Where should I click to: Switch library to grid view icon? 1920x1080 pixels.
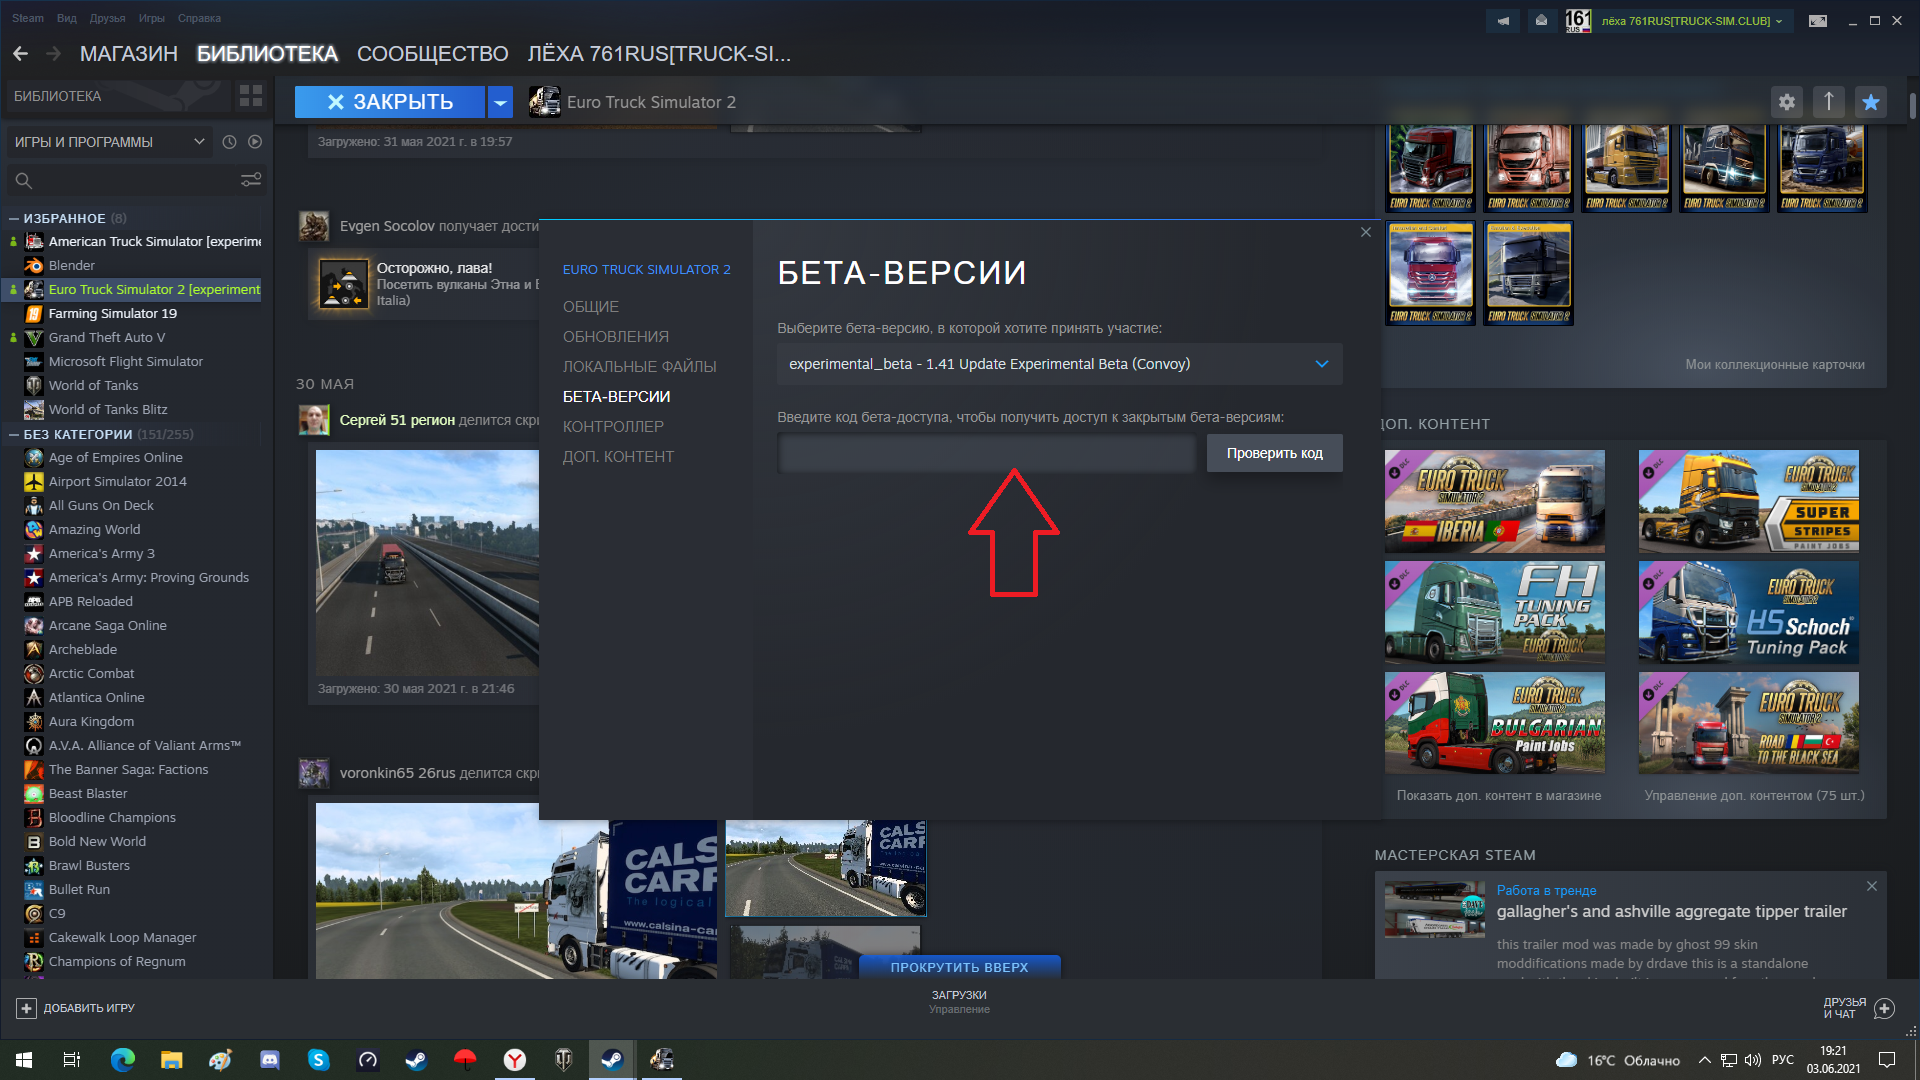click(x=251, y=96)
